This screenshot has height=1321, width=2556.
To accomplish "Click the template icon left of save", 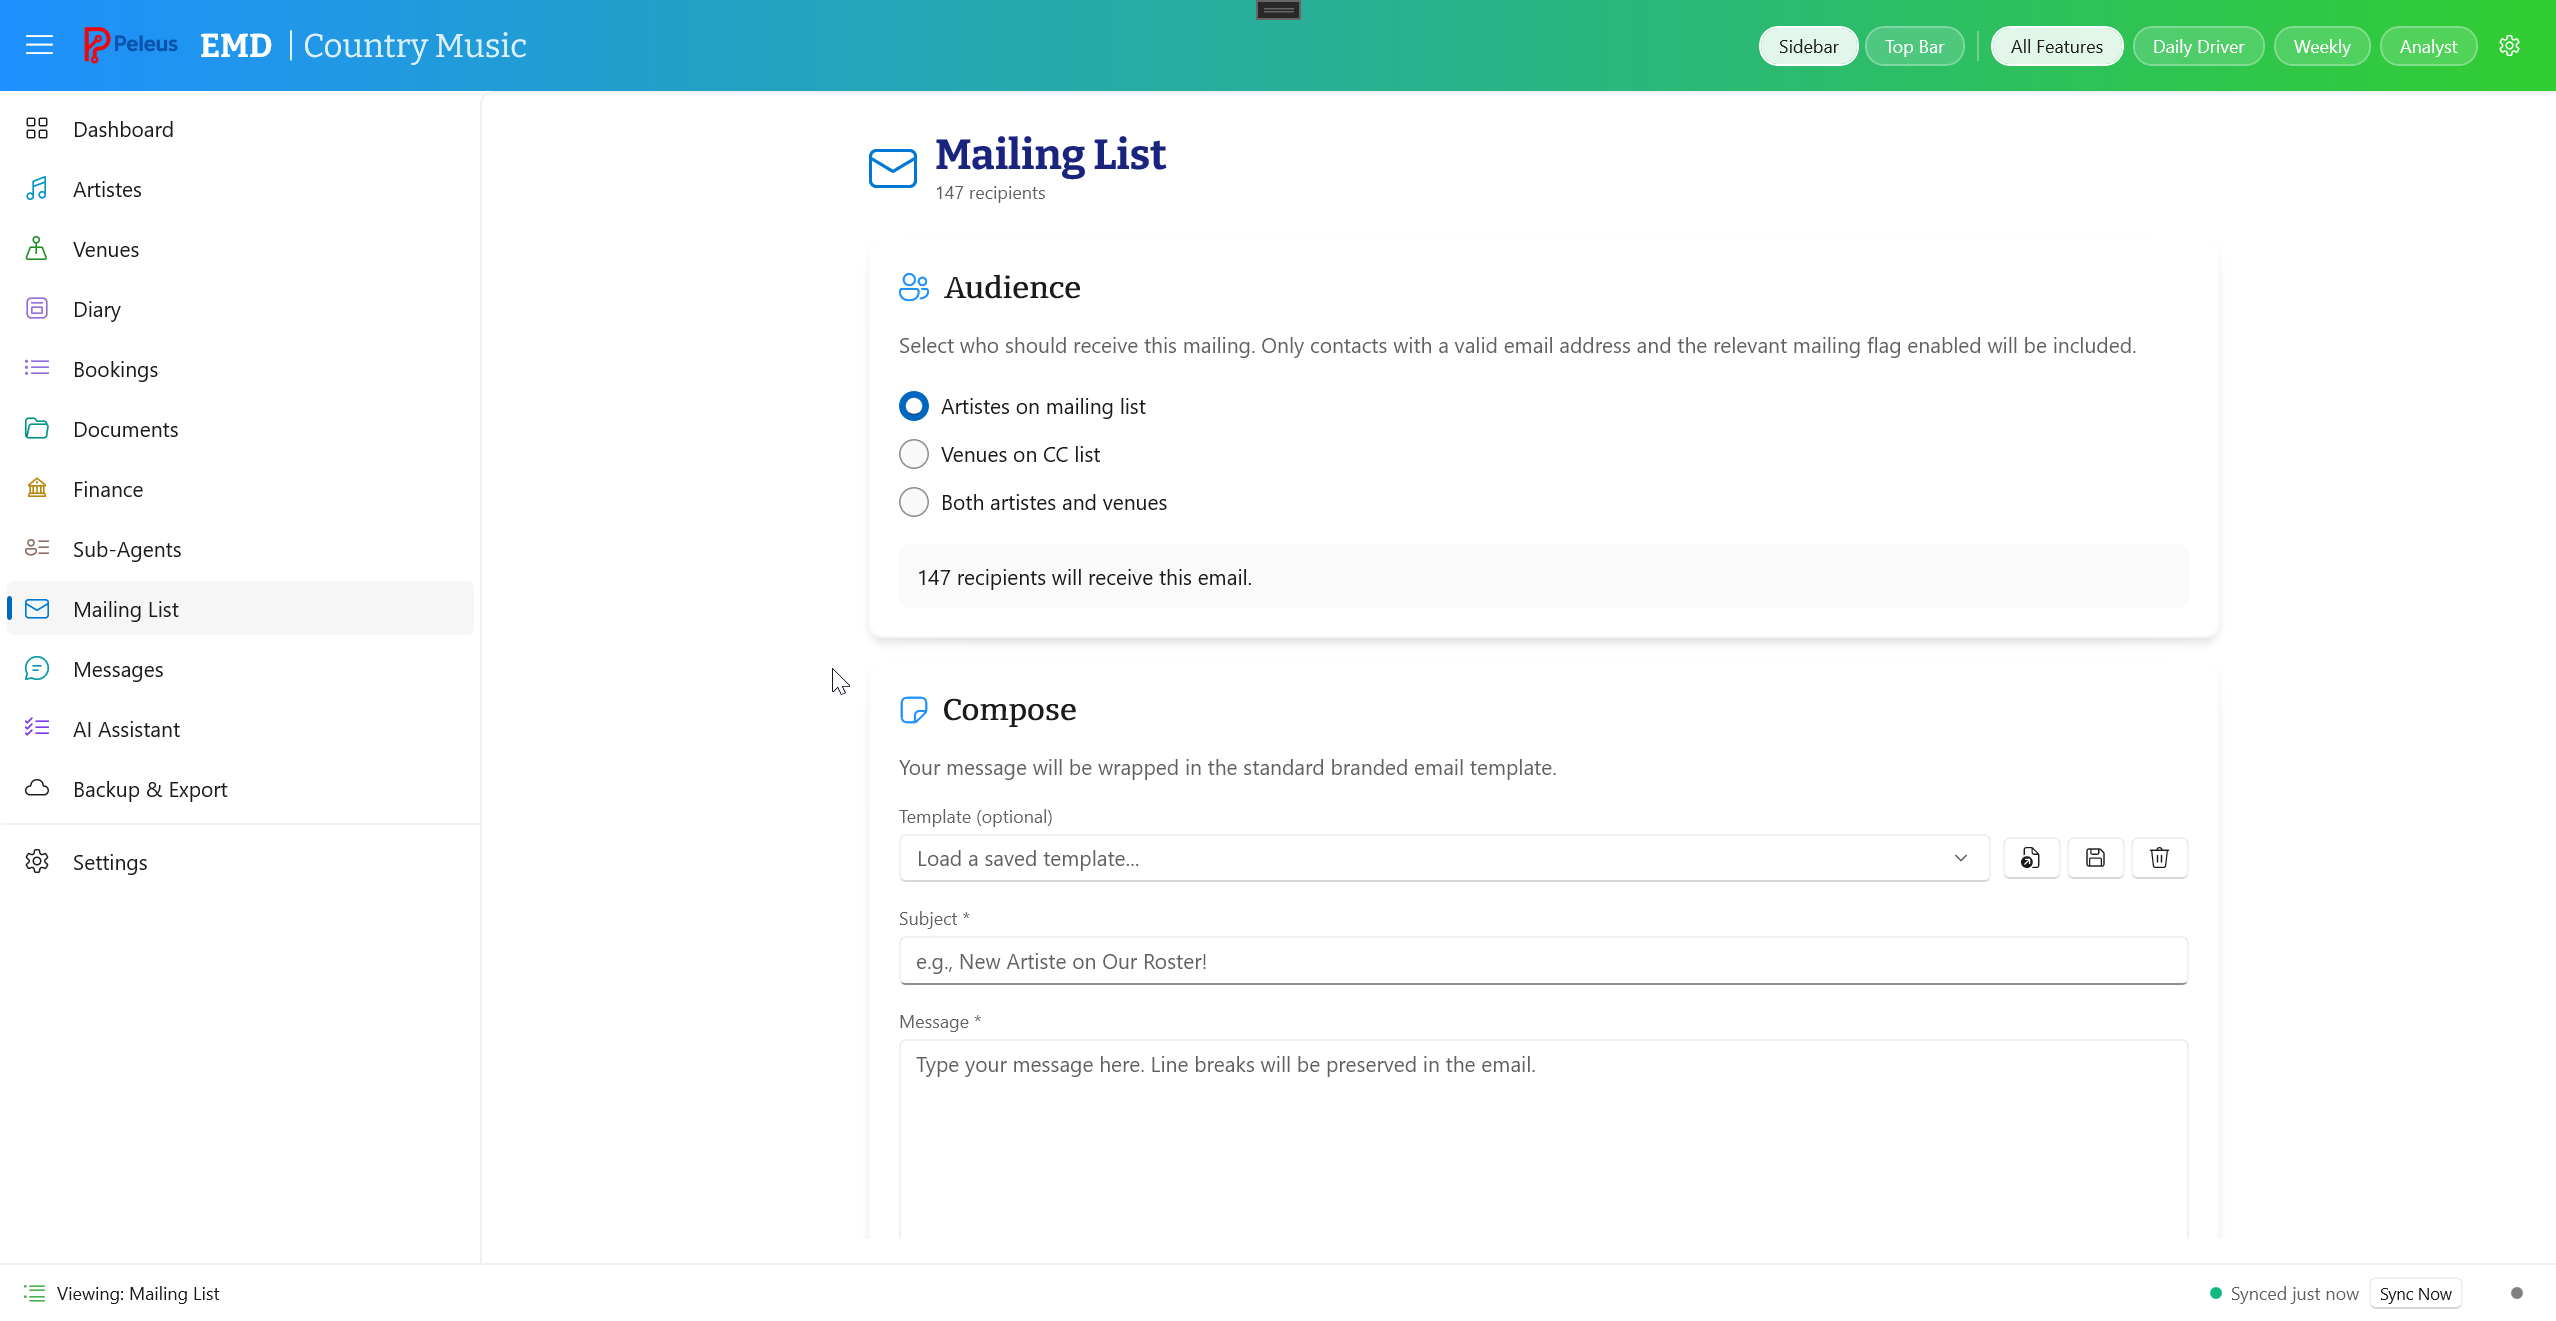I will tap(2030, 858).
